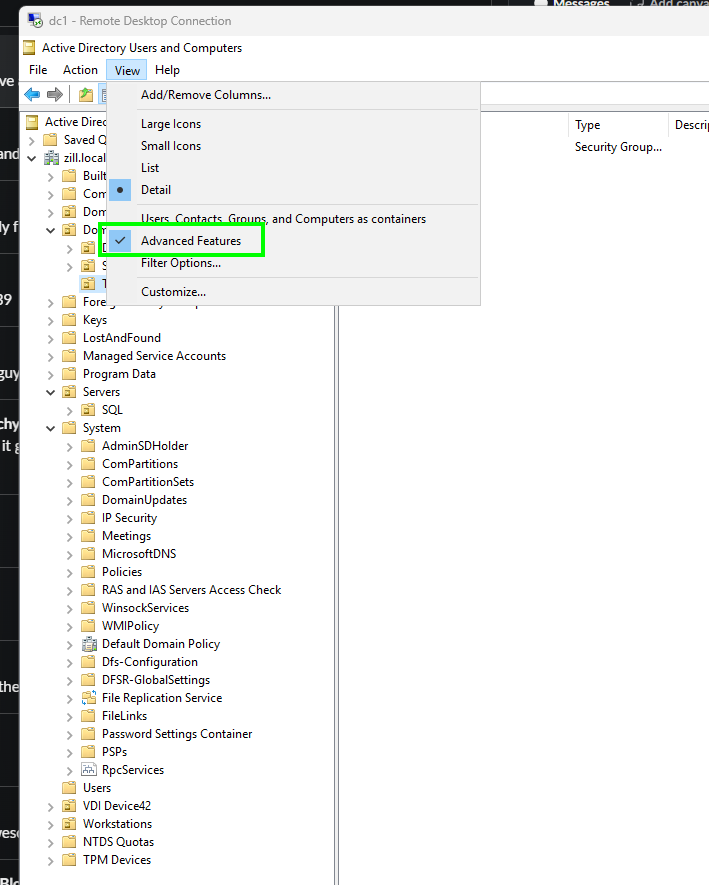Image resolution: width=709 pixels, height=885 pixels.
Task: Choose Add/Remove Columns from menu
Action: (x=205, y=95)
